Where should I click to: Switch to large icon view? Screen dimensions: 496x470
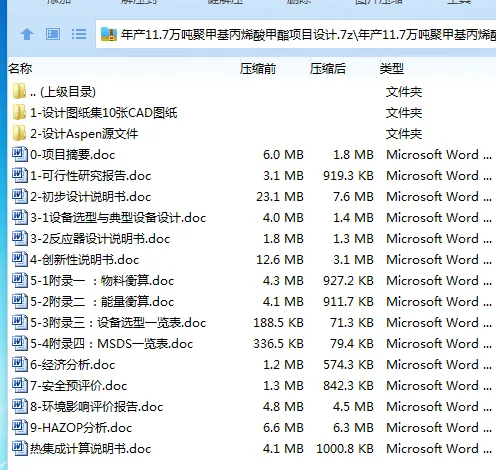pyautogui.click(x=53, y=34)
